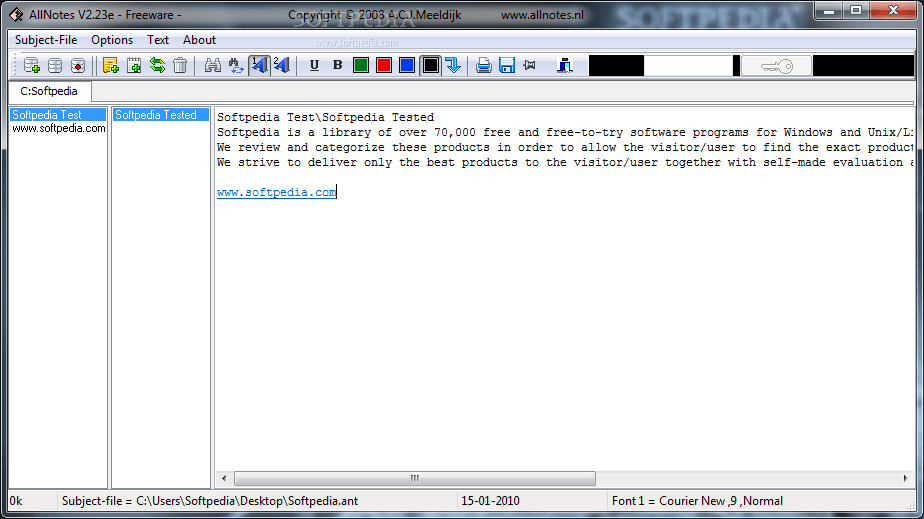Screen dimensions: 924x519
Task: Click the date 15-01-2010 in status bar
Action: (490, 501)
